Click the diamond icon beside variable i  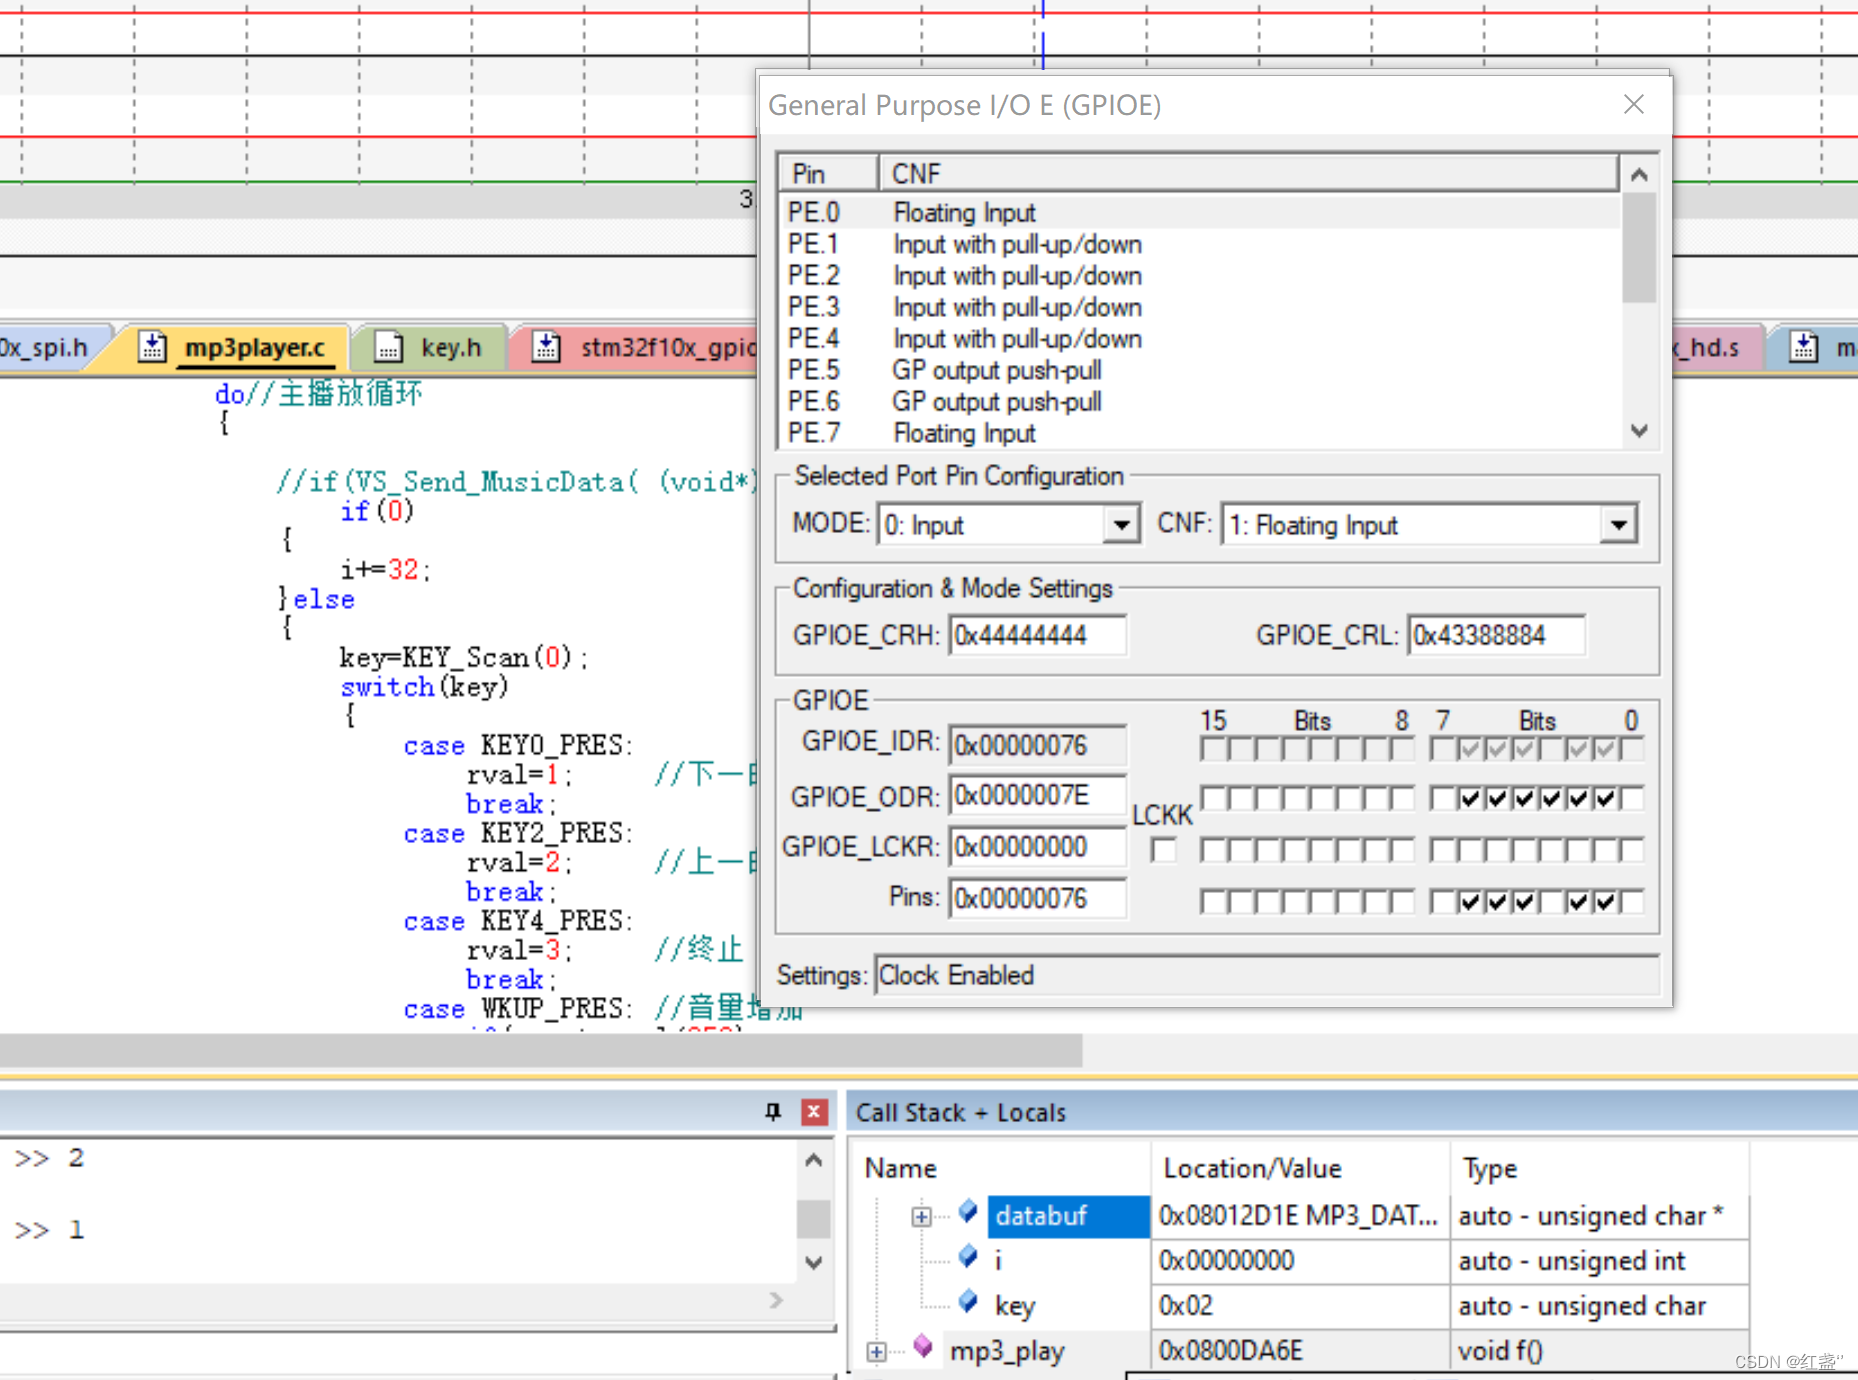coord(967,1257)
